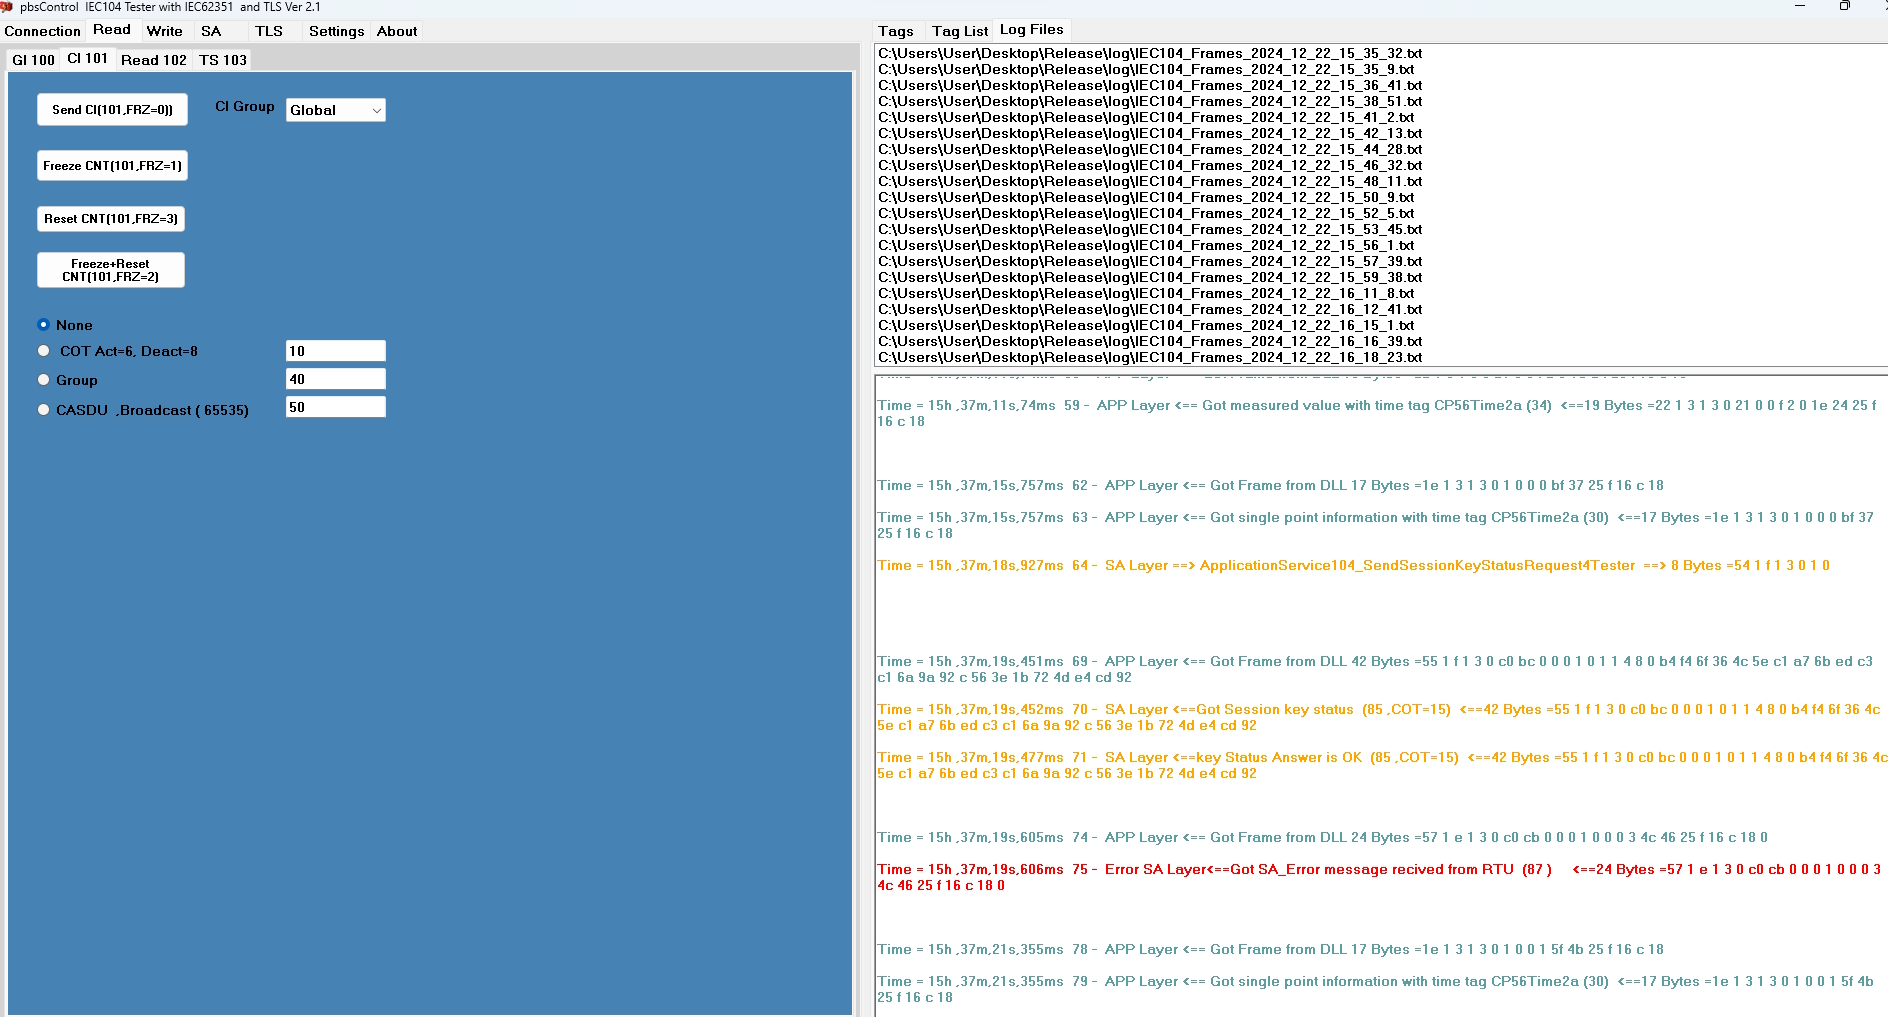
Task: Select CASDU Broadcast (65535) radio option
Action: (44, 410)
